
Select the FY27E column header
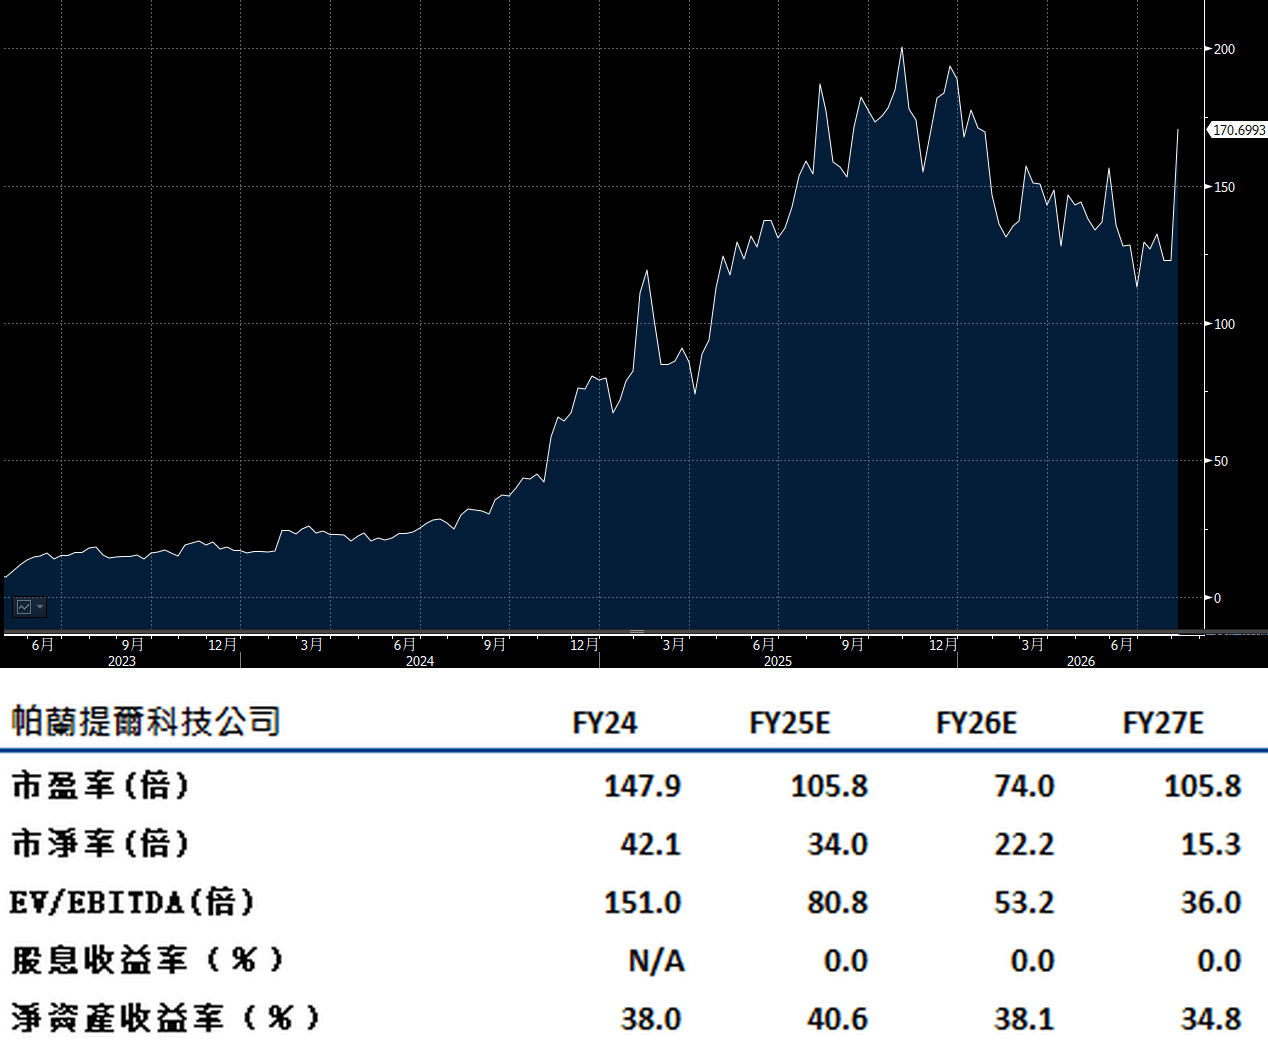click(1163, 723)
